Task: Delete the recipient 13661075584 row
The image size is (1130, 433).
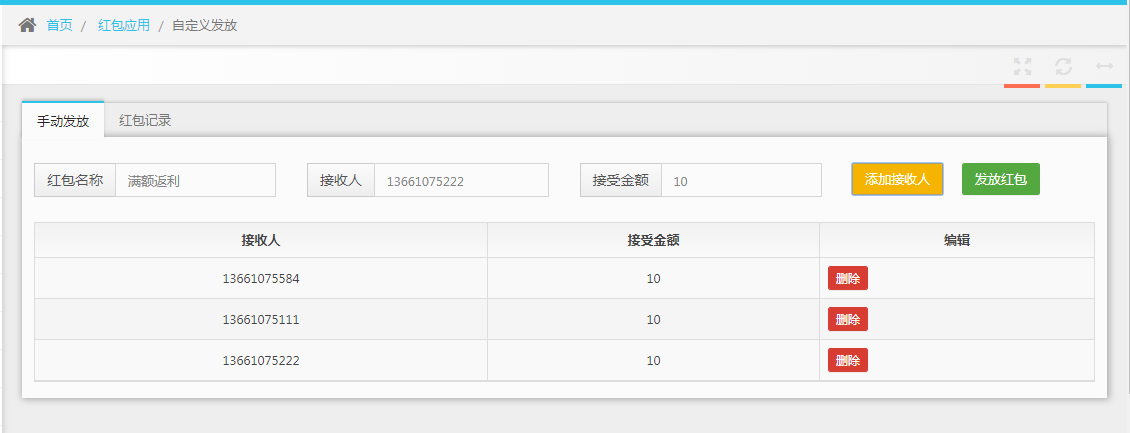Action: 847,279
